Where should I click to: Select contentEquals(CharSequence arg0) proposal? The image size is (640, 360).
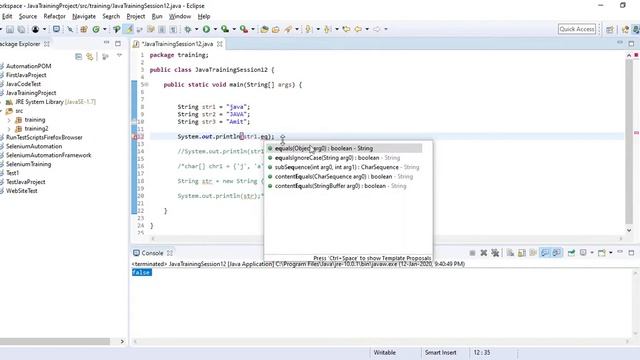pos(344,177)
